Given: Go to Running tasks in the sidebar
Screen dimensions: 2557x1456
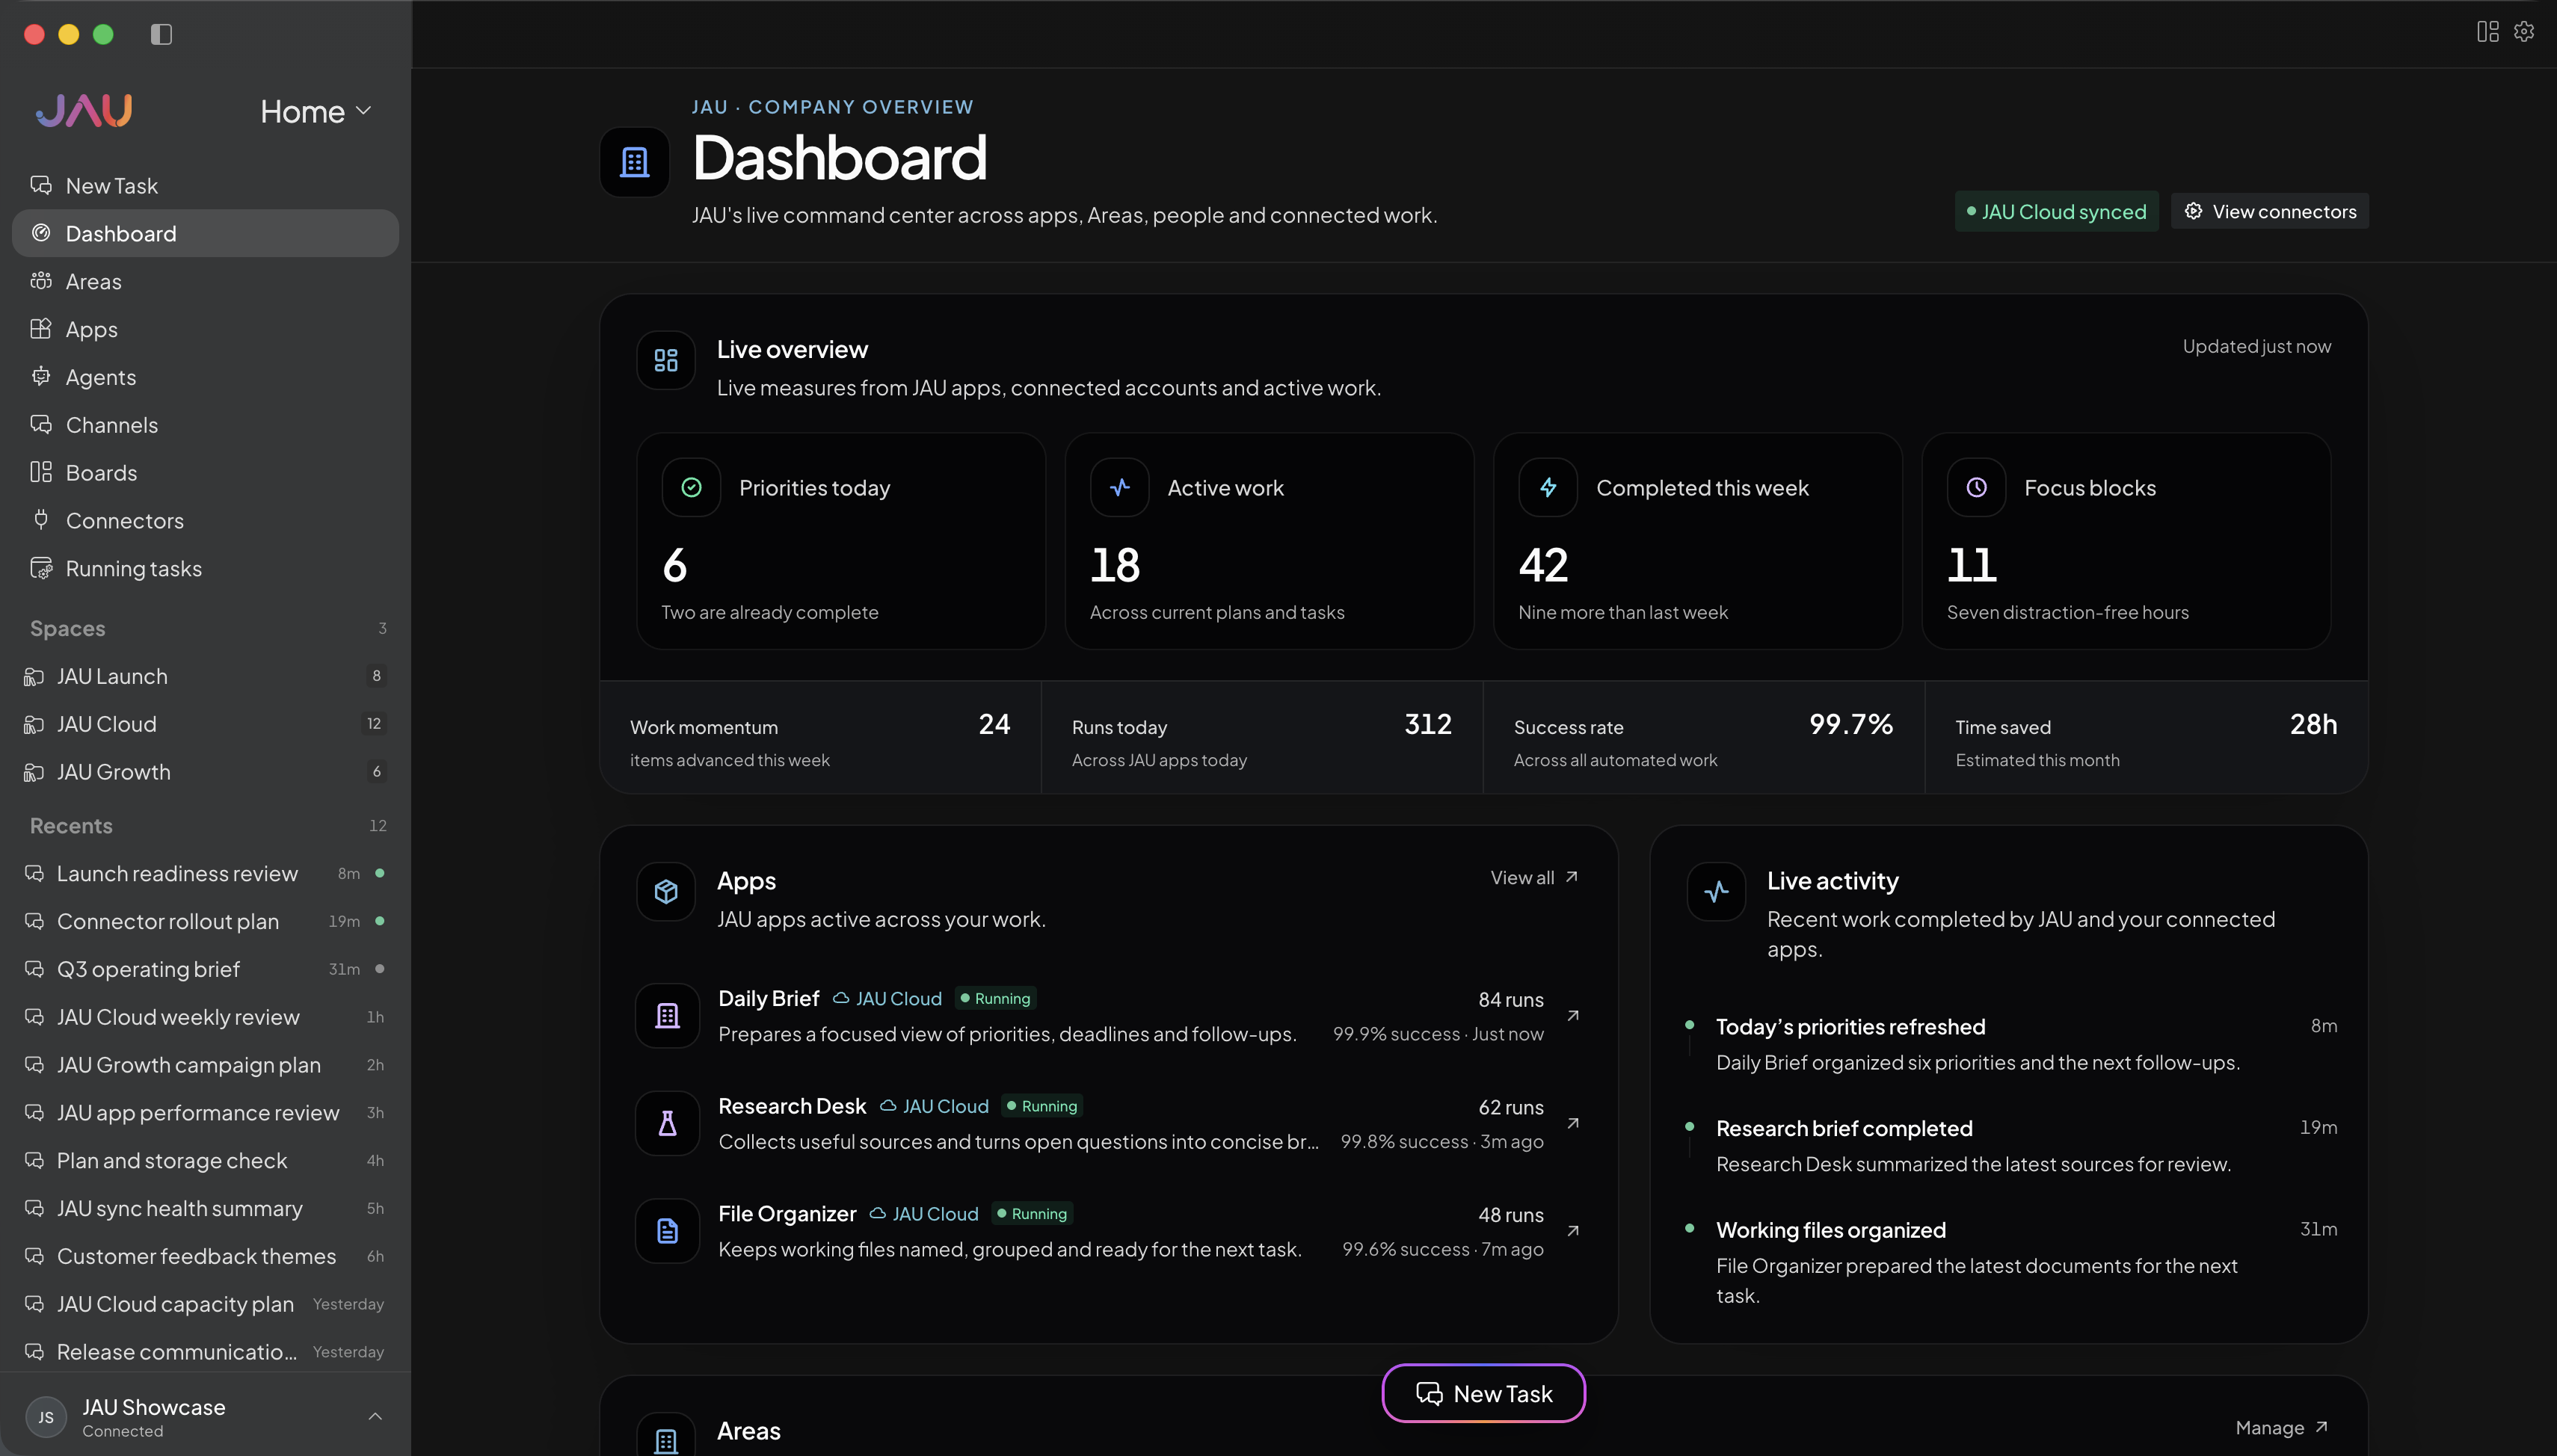Looking at the screenshot, I should click(x=205, y=568).
